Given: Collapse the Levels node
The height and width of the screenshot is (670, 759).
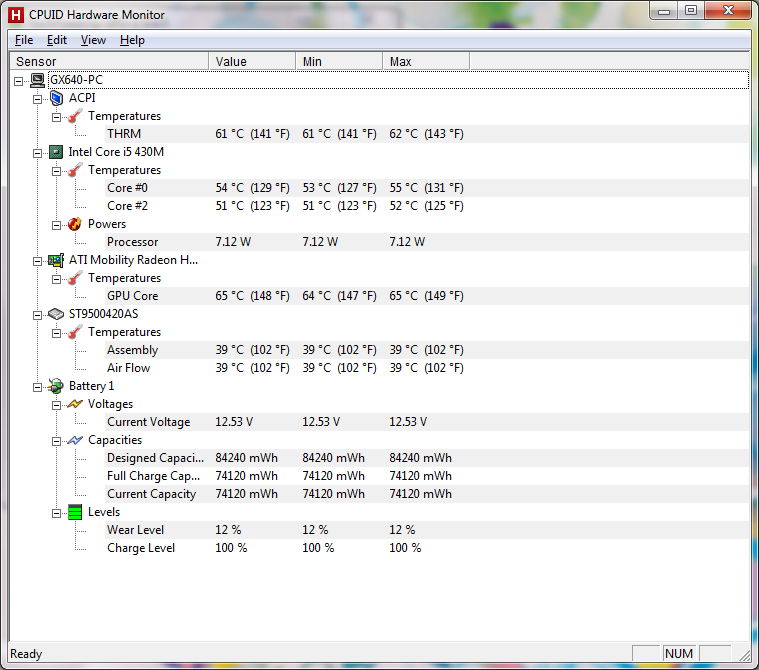Looking at the screenshot, I should pos(56,513).
